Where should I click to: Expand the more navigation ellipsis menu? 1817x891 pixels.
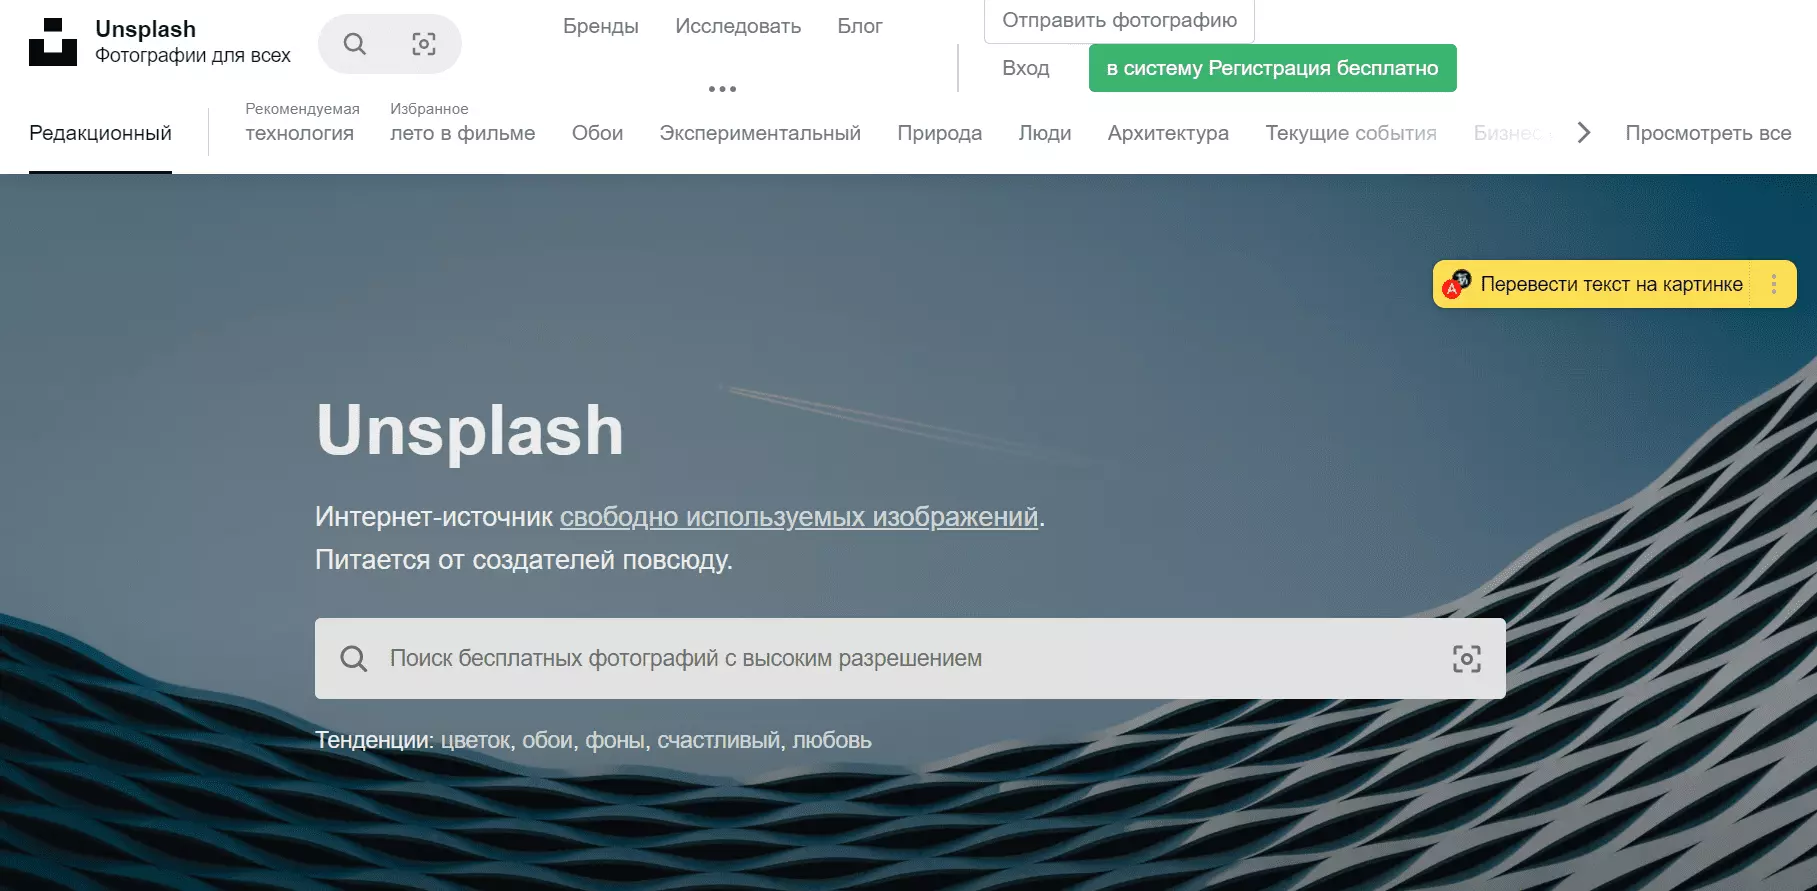[x=722, y=89]
